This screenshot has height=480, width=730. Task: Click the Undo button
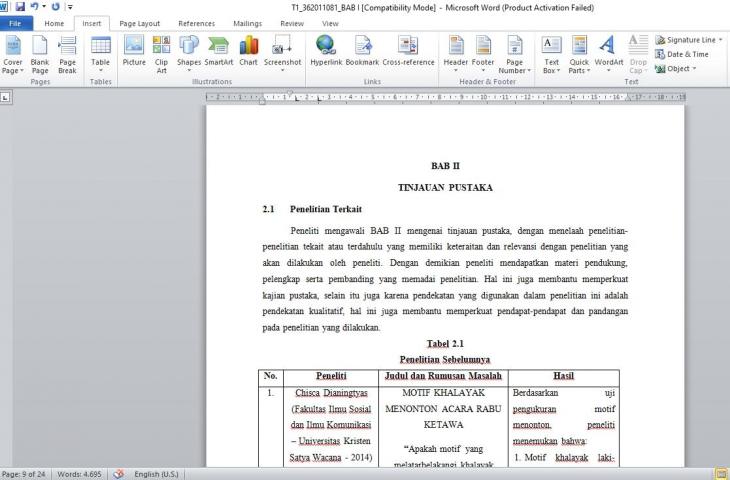pyautogui.click(x=34, y=7)
